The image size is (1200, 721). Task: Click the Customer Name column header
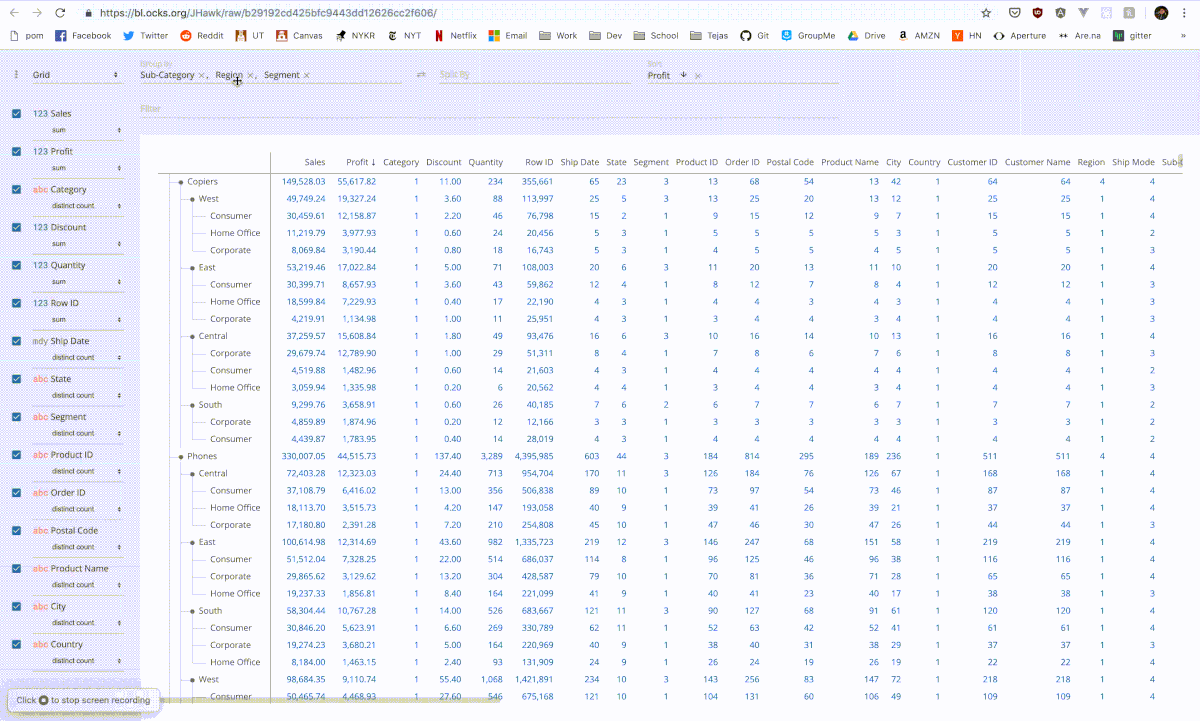[x=1037, y=162]
